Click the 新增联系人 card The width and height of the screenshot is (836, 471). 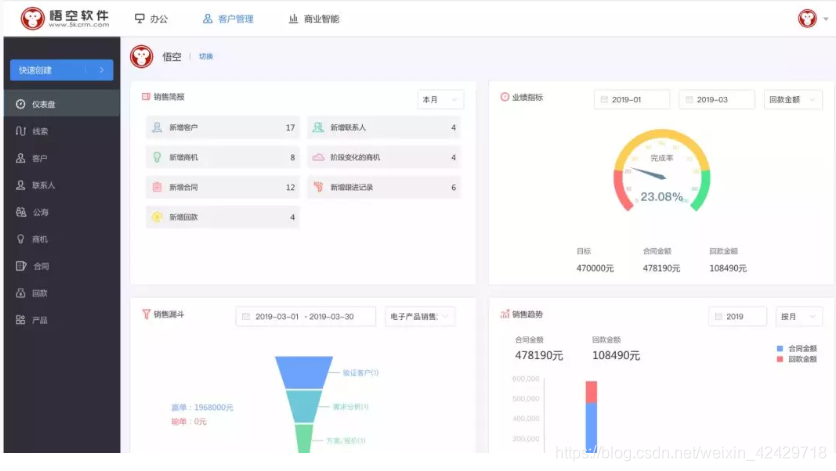[384, 127]
